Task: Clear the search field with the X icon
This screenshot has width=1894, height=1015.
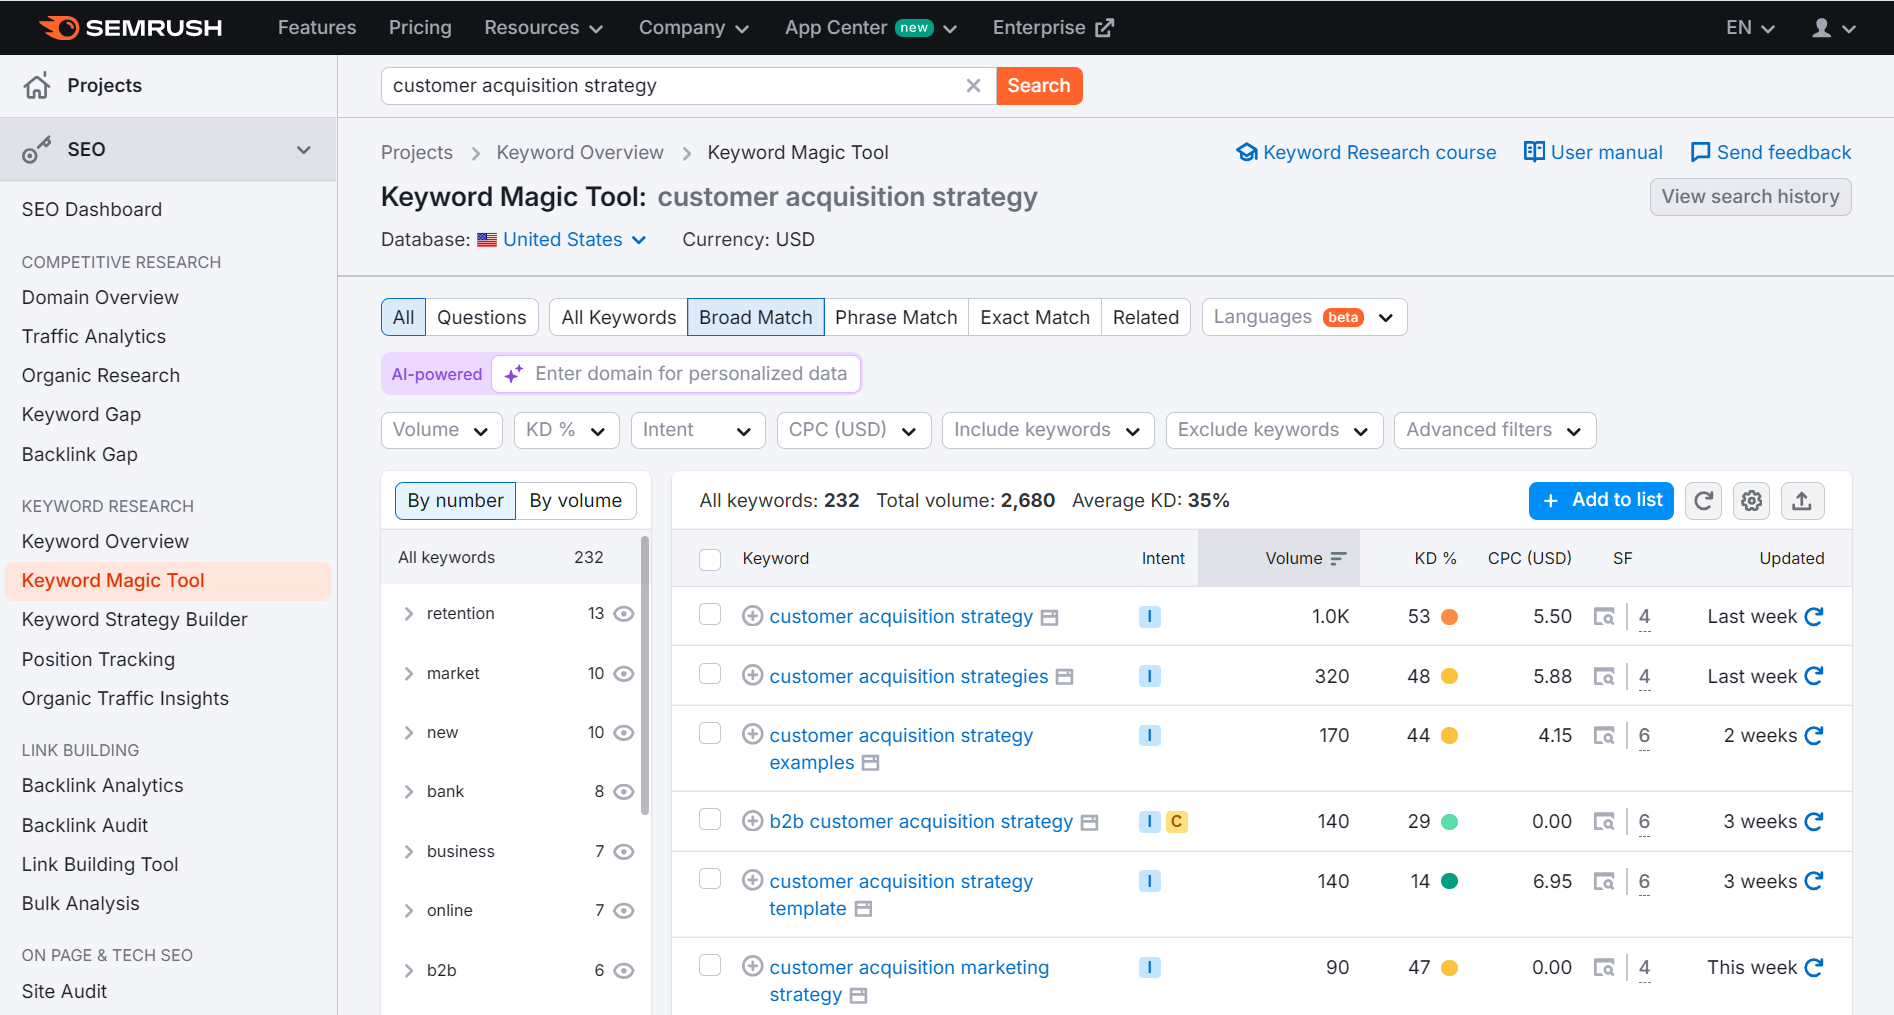Action: coord(973,86)
